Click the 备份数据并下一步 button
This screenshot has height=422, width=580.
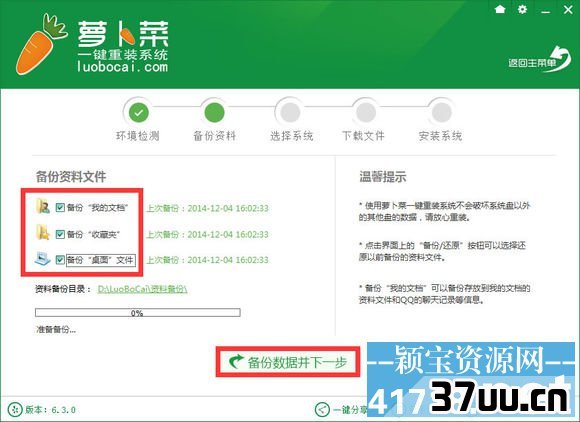click(288, 362)
